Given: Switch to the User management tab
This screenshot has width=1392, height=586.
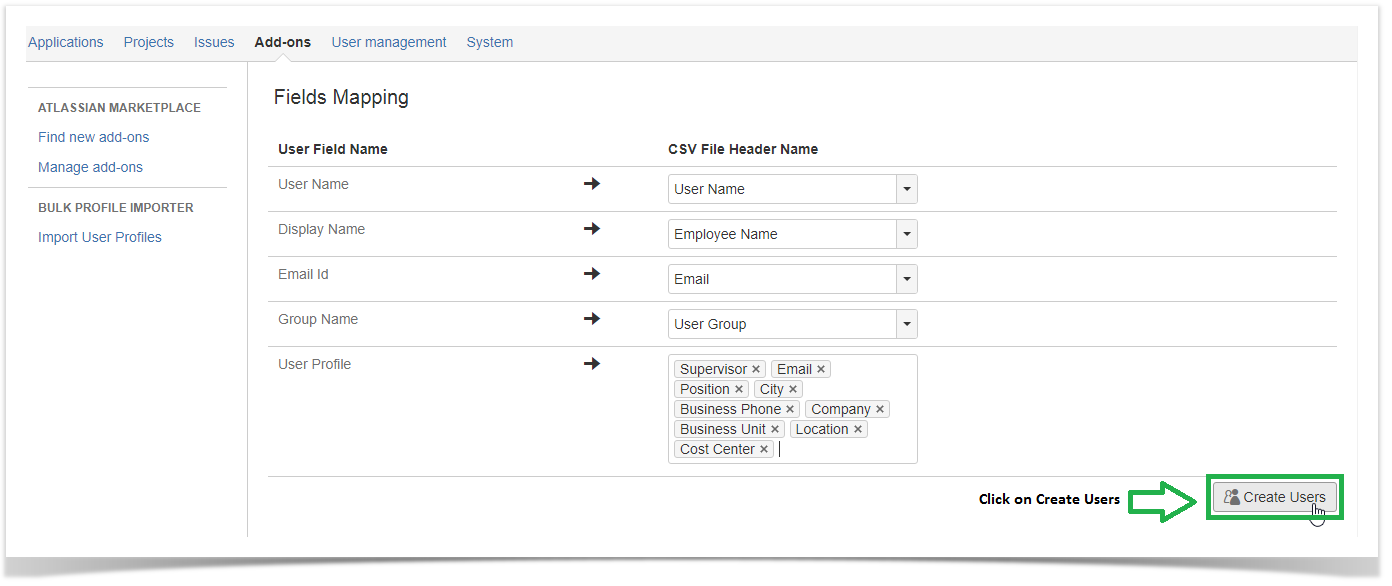Looking at the screenshot, I should pos(389,42).
